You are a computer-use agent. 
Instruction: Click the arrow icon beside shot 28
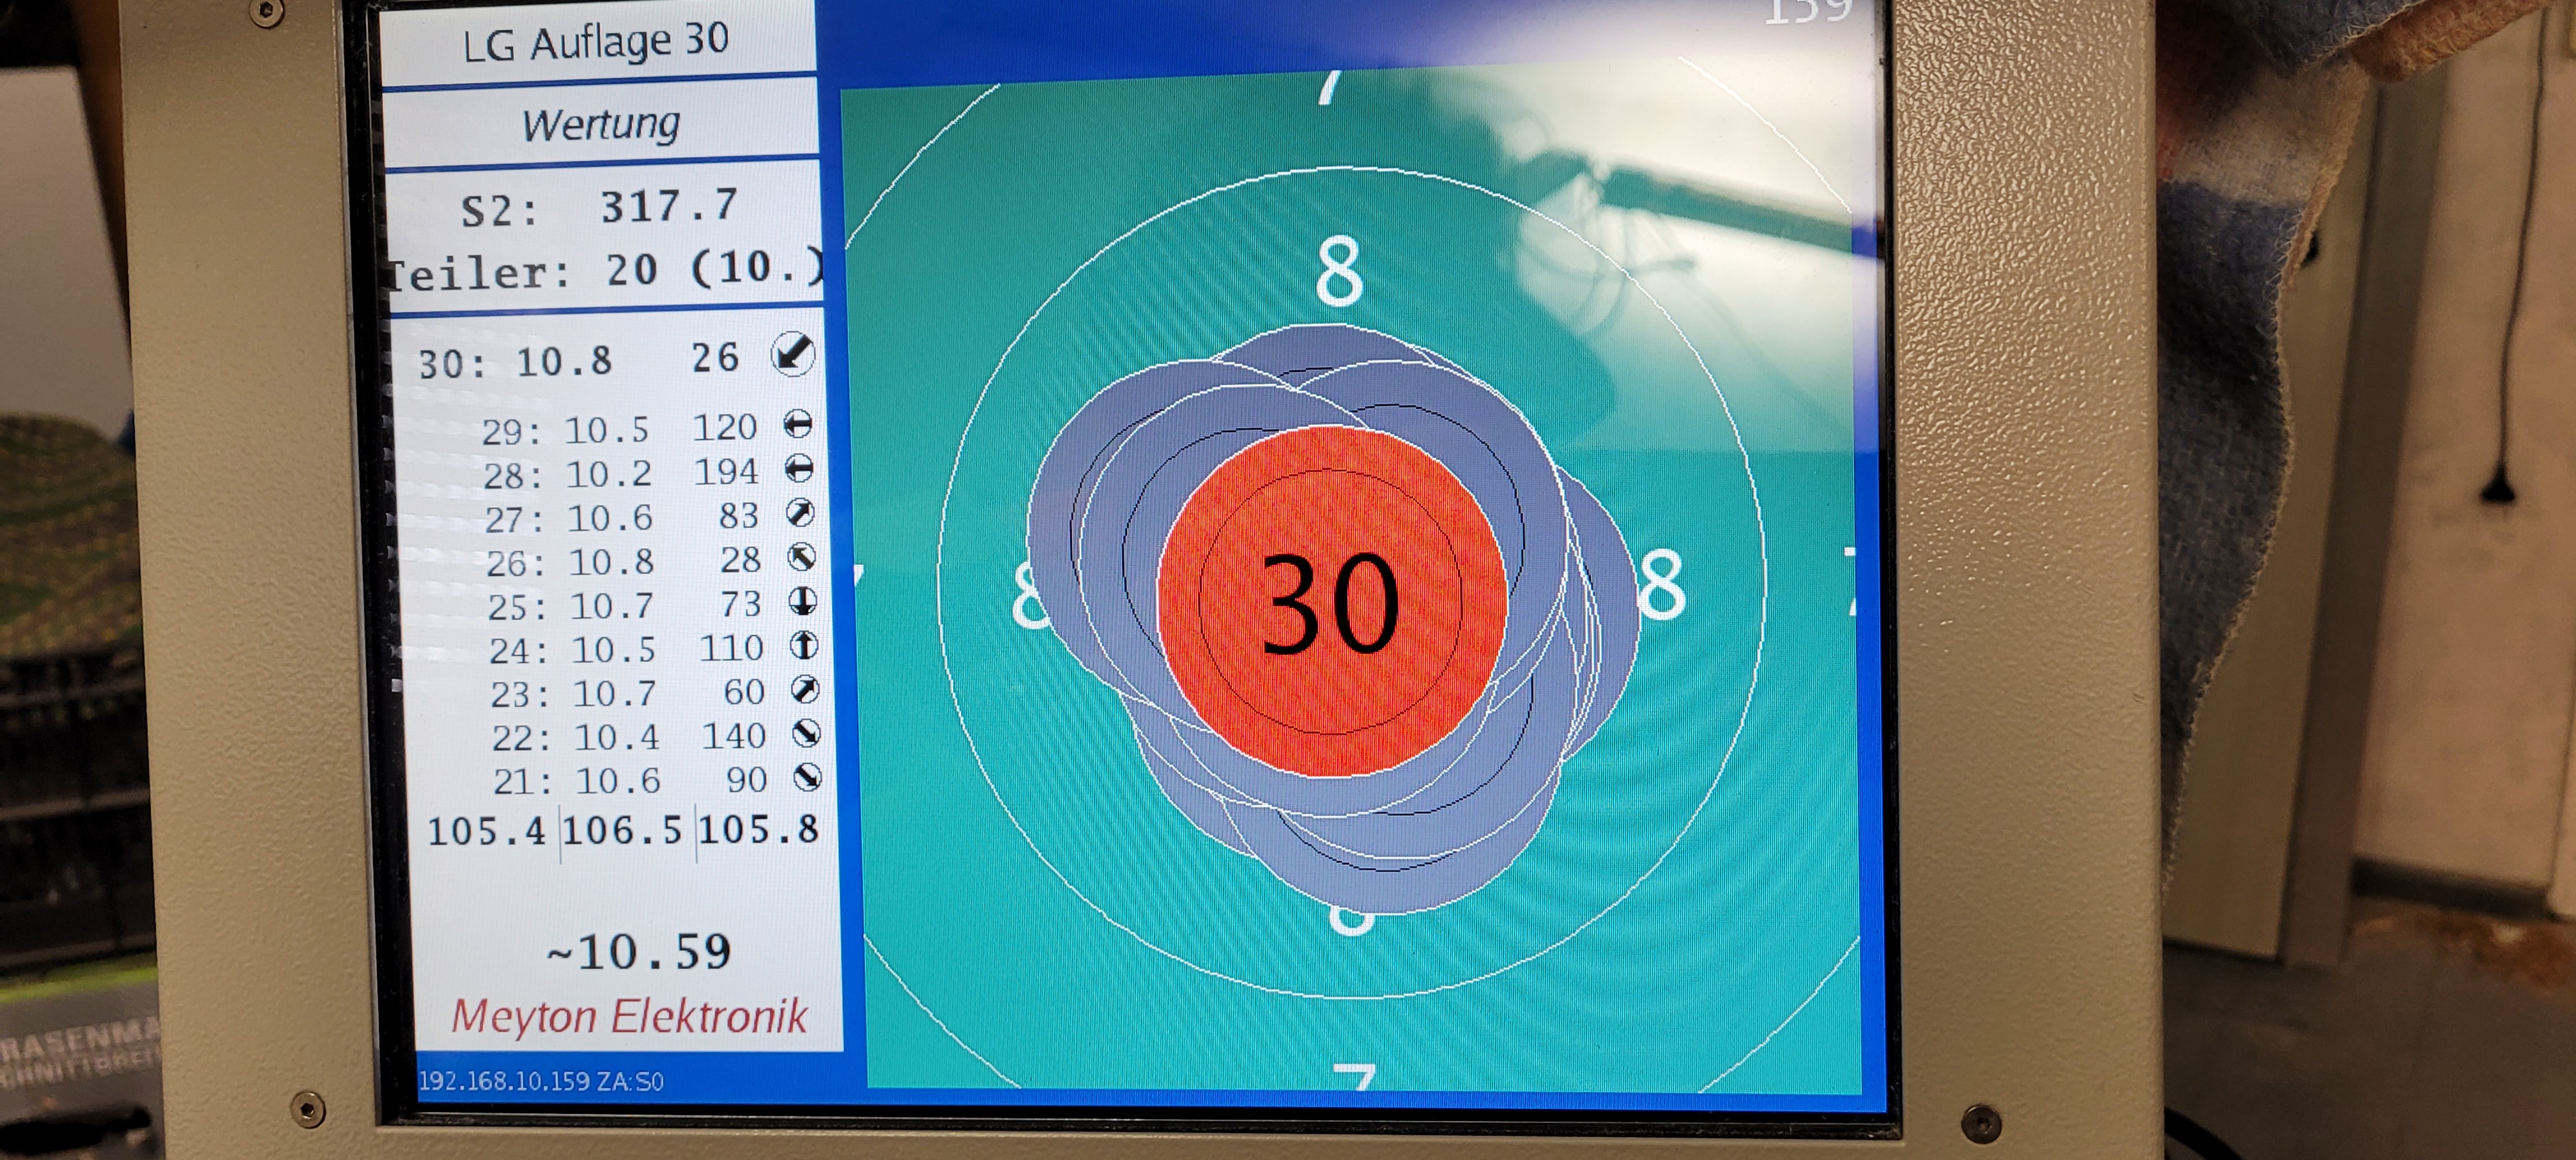pyautogui.click(x=799, y=468)
